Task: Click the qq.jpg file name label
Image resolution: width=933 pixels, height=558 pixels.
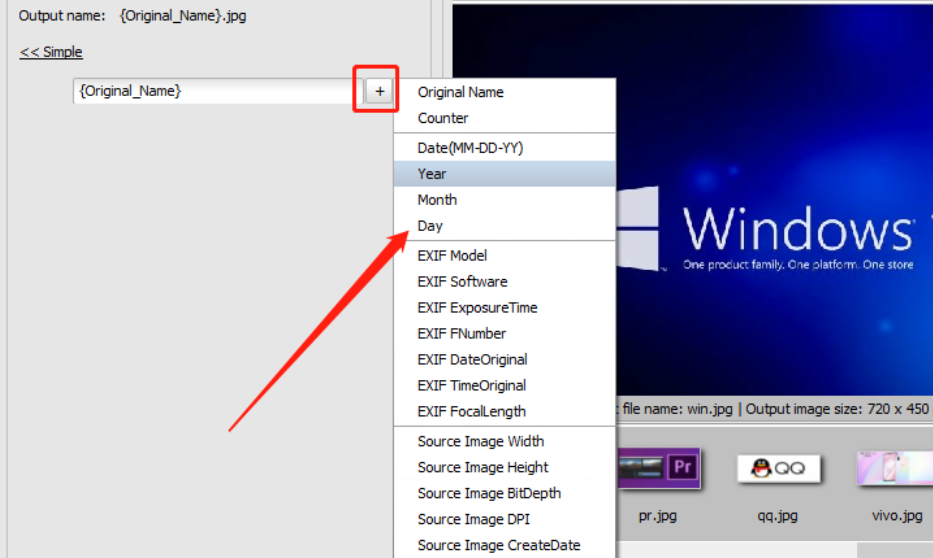Action: tap(777, 516)
